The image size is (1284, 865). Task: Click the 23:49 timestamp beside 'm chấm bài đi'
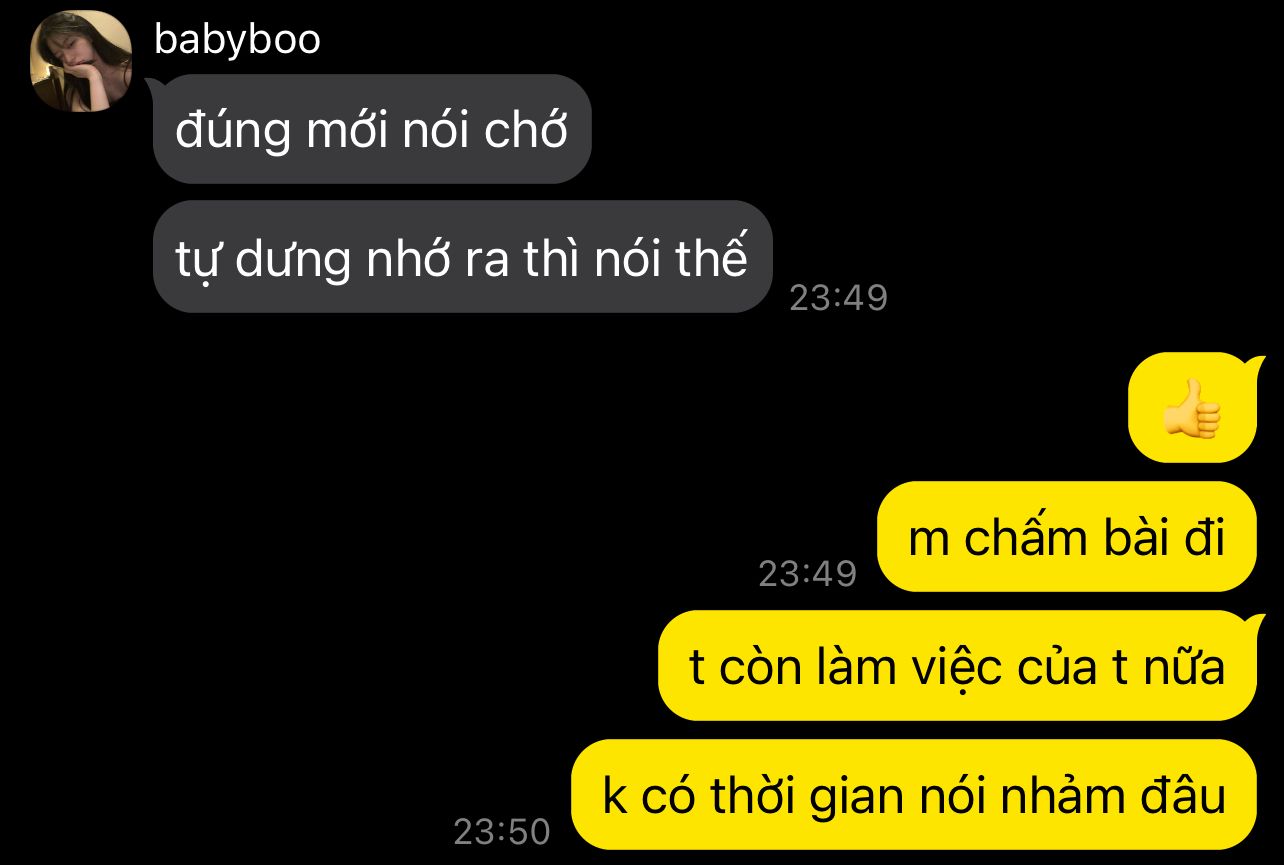point(807,573)
